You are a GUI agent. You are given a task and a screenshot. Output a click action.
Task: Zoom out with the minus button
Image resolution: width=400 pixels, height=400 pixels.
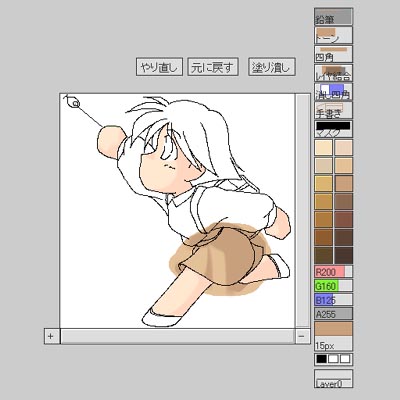click(302, 336)
